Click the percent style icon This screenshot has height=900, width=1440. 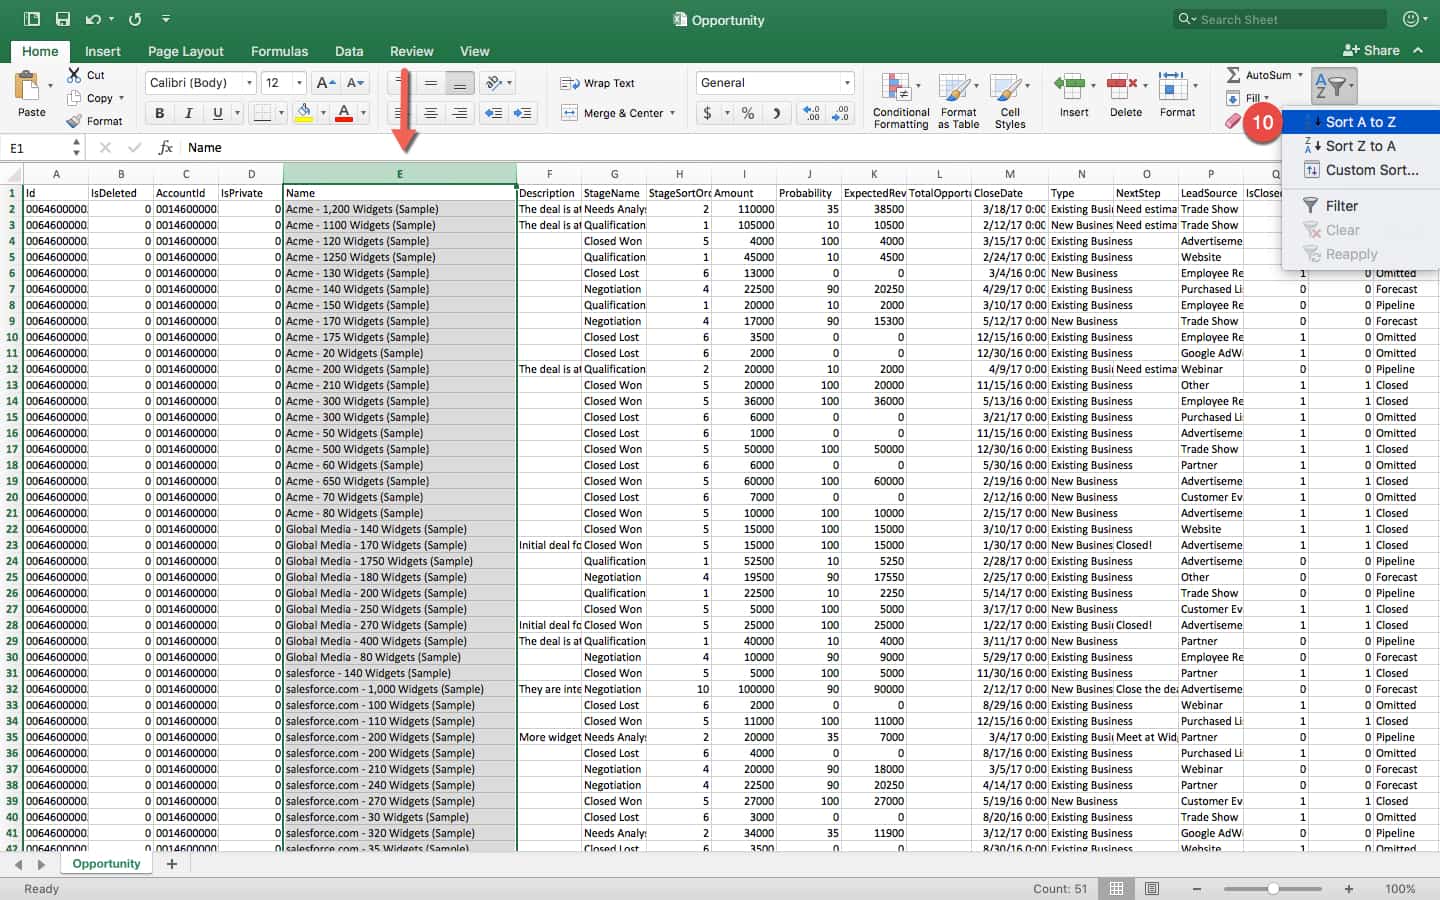coord(748,113)
